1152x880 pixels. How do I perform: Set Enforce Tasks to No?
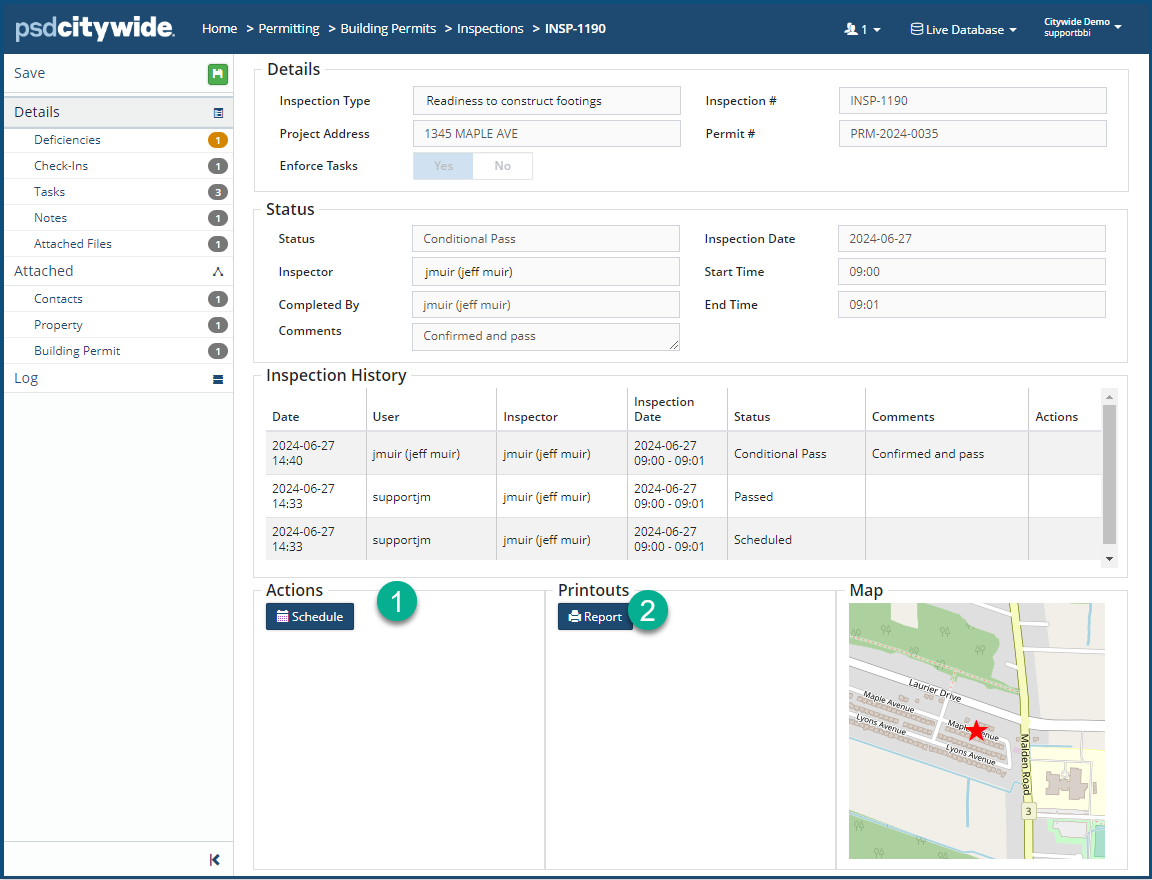click(x=502, y=166)
